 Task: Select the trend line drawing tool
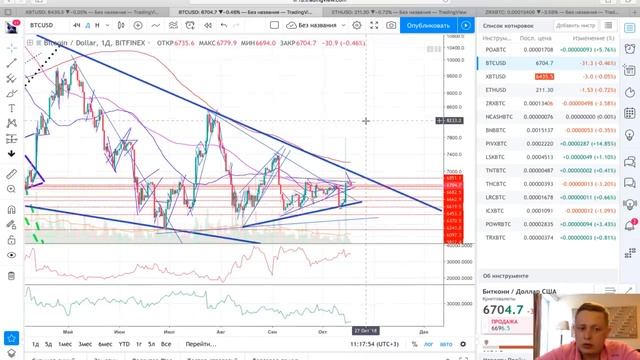coord(11,63)
